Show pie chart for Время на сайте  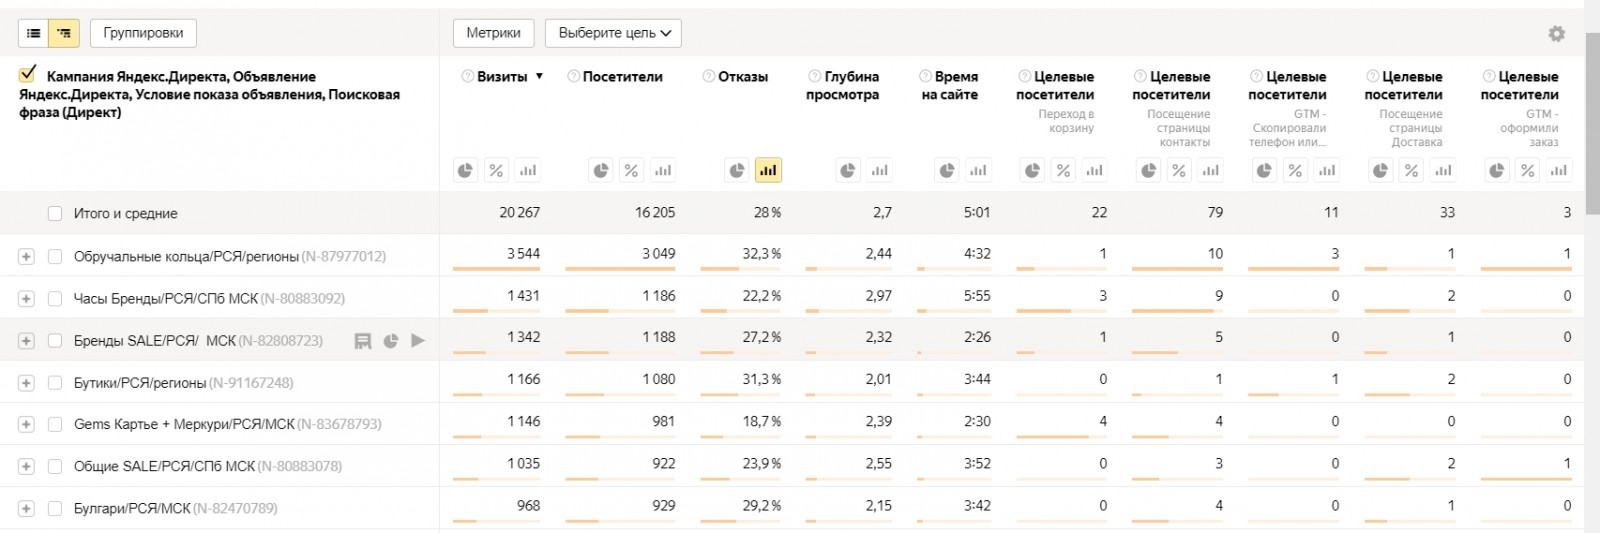(x=947, y=171)
